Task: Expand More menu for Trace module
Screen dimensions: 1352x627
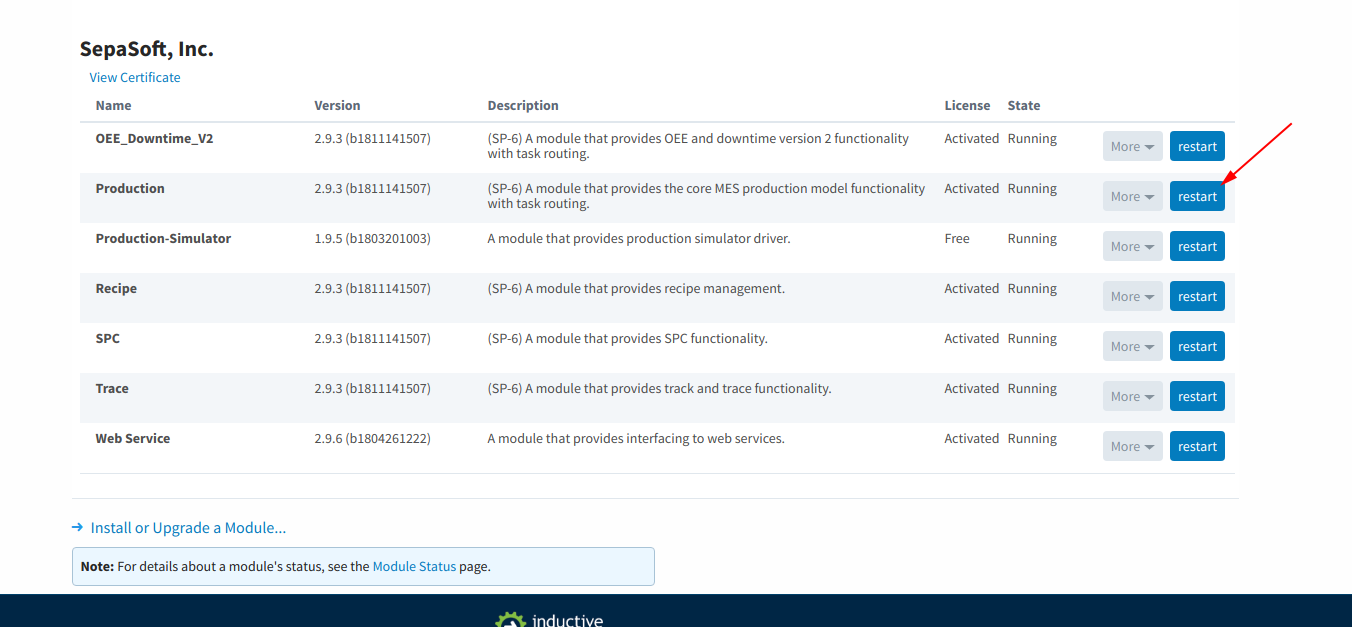Action: pyautogui.click(x=1133, y=396)
